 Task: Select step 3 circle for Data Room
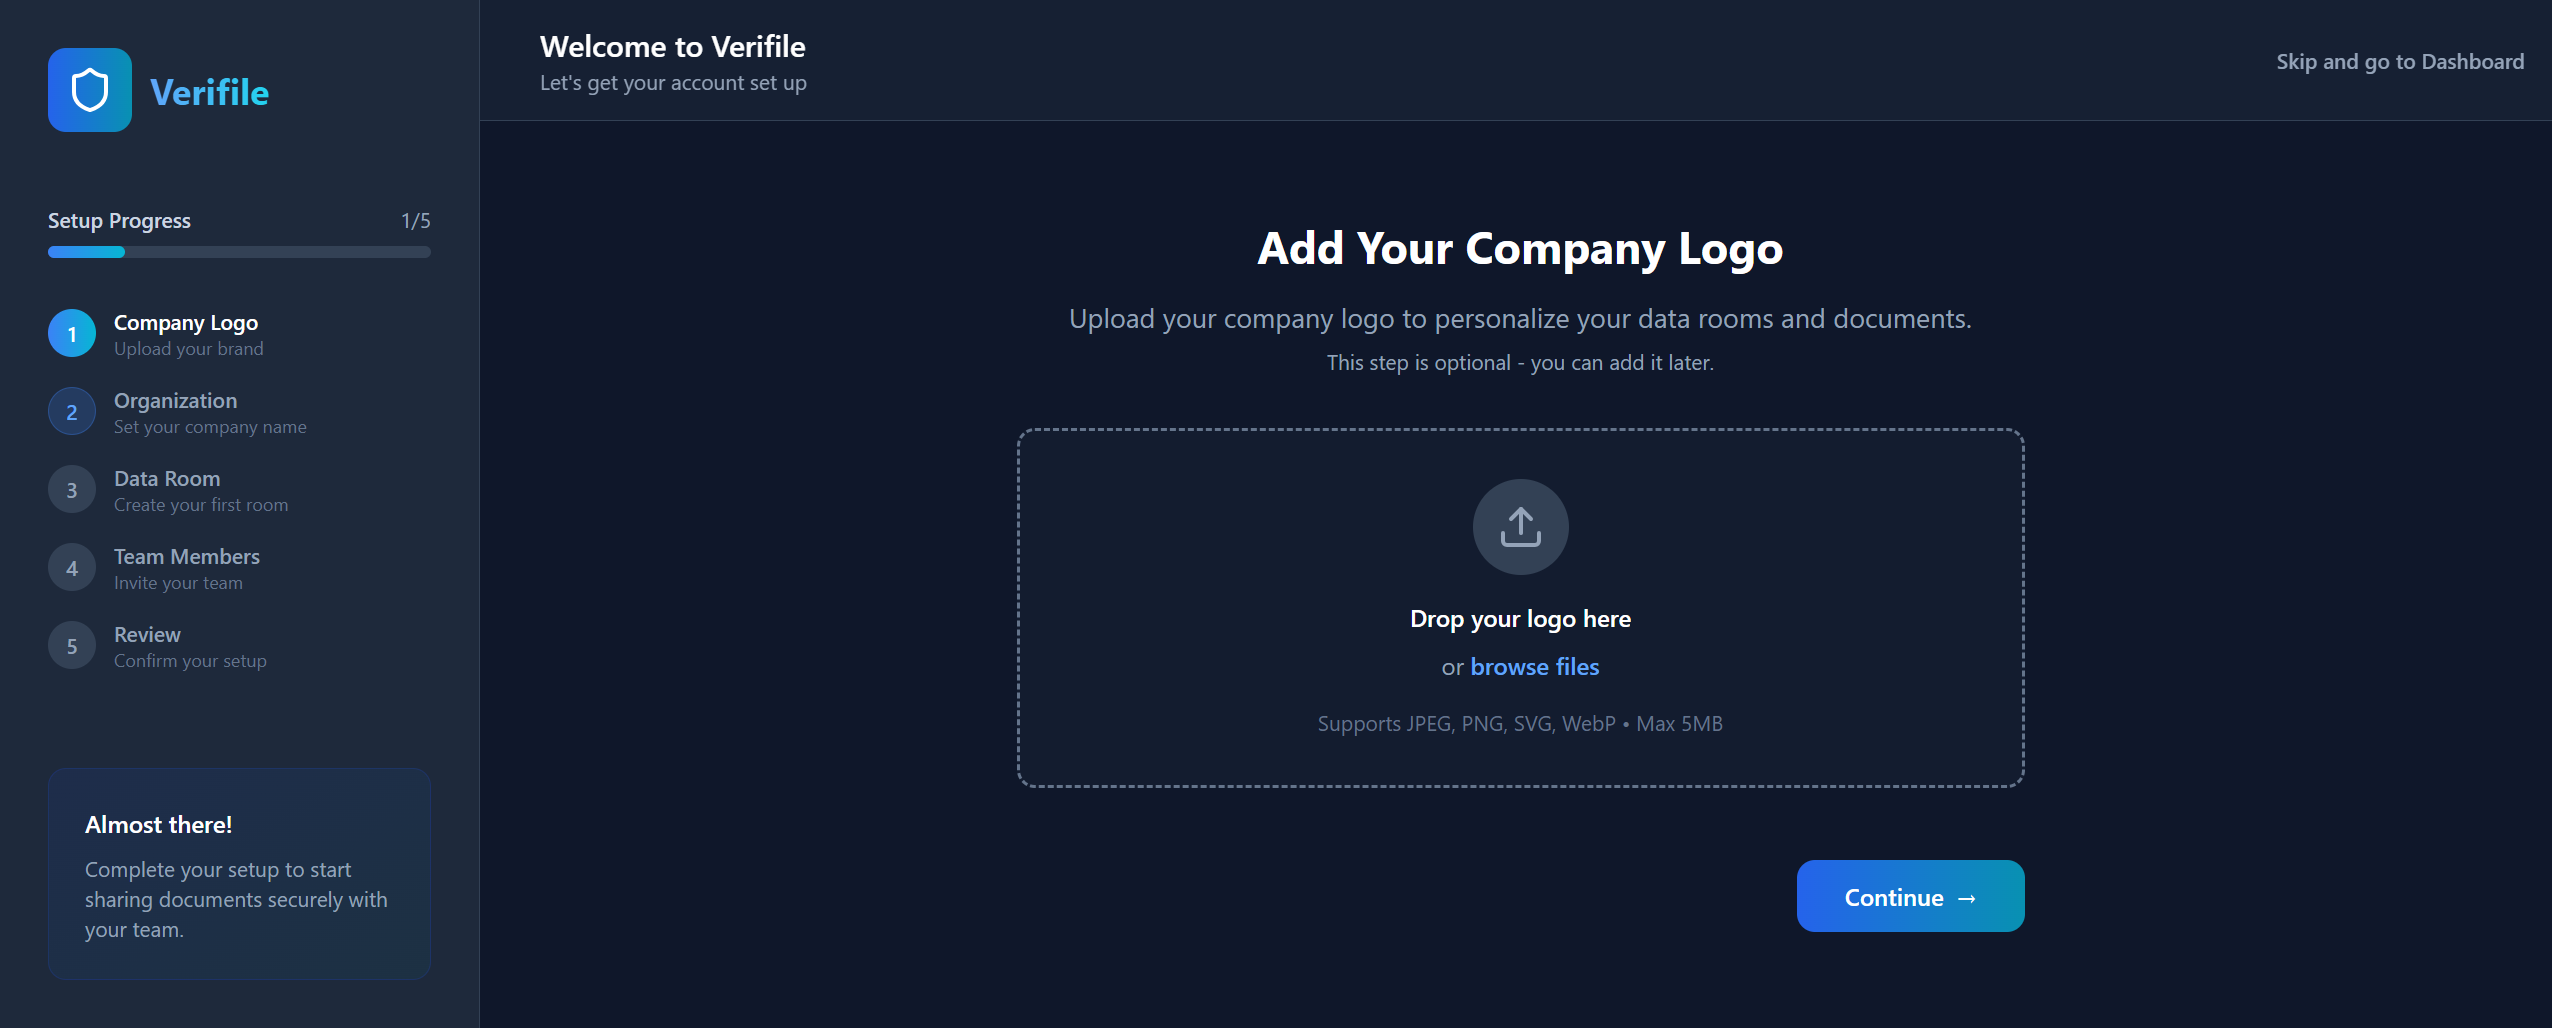(x=72, y=490)
